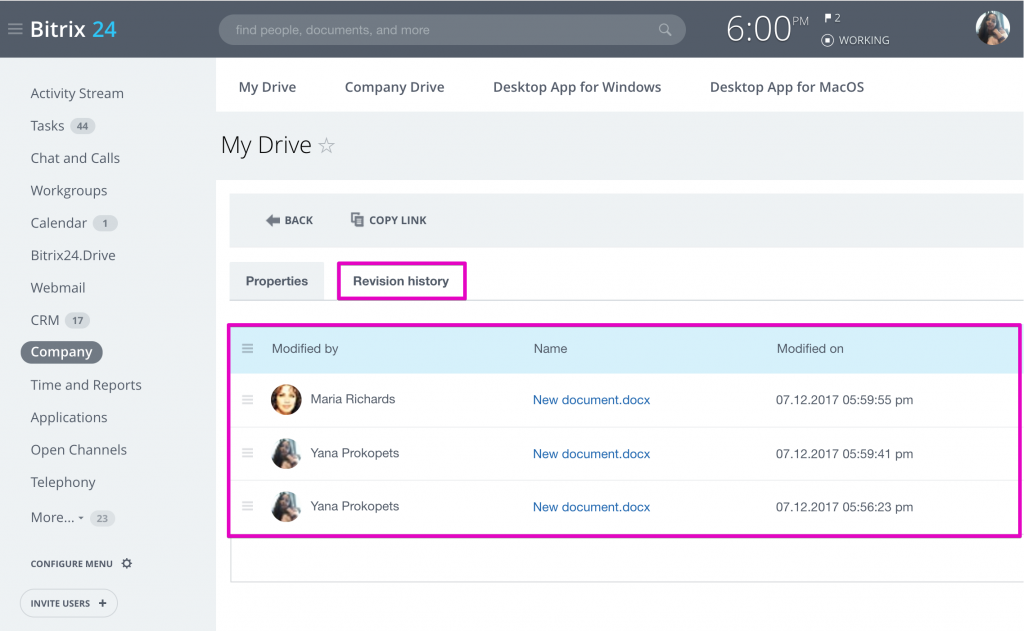The height and width of the screenshot is (631, 1024).
Task: Open My Drive top tab
Action: (267, 87)
